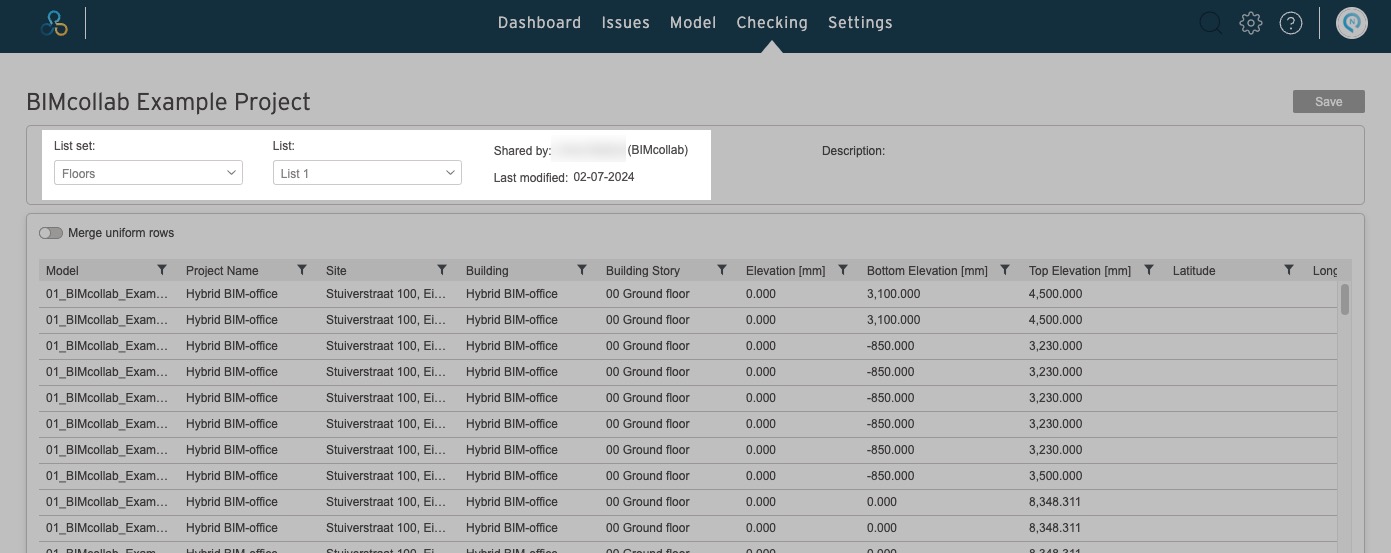Click the Building Story column header
The height and width of the screenshot is (553, 1391).
pyautogui.click(x=643, y=271)
